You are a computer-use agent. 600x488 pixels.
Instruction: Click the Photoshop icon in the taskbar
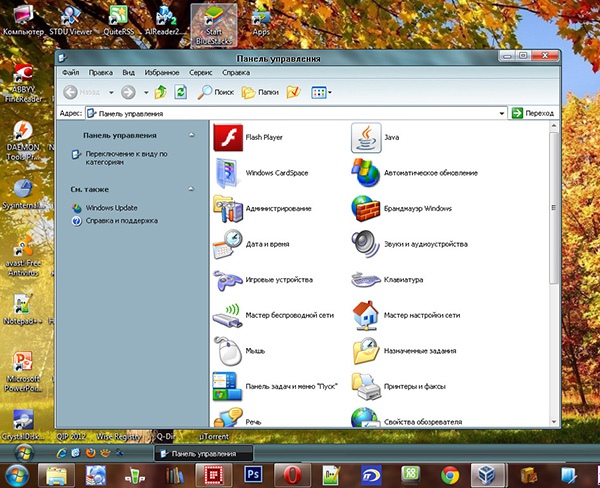[x=253, y=472]
